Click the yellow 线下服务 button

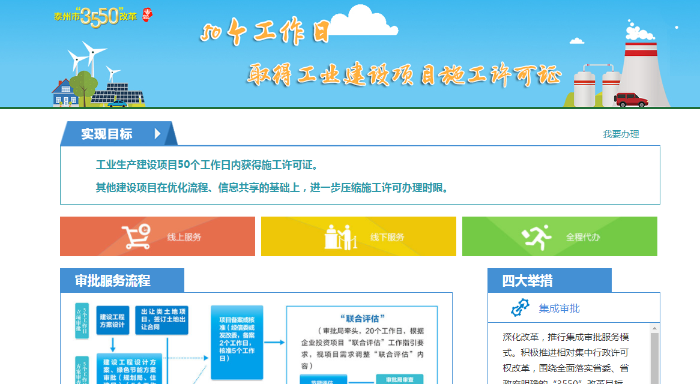click(358, 237)
